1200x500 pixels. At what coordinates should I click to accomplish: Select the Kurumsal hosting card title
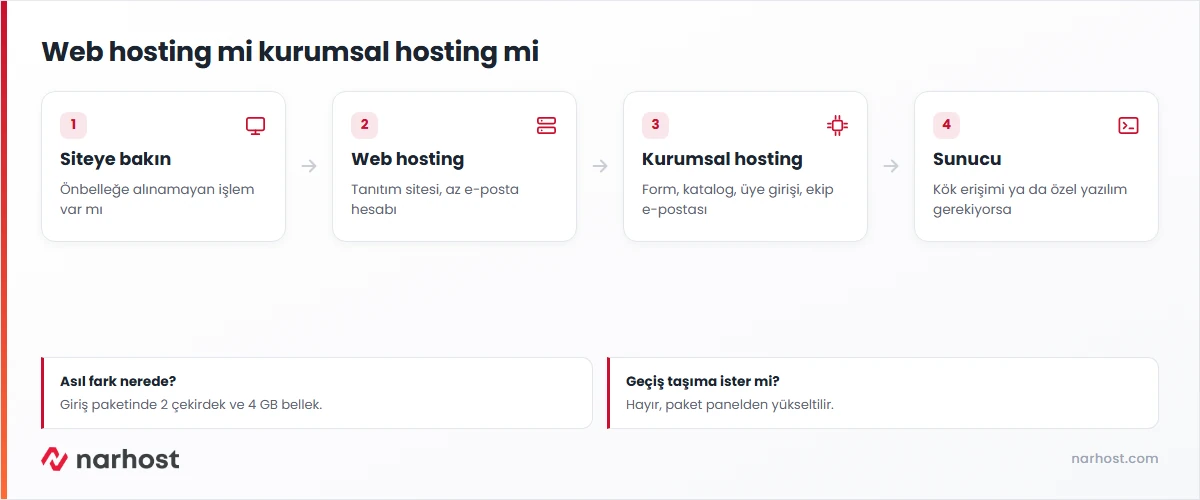(722, 159)
